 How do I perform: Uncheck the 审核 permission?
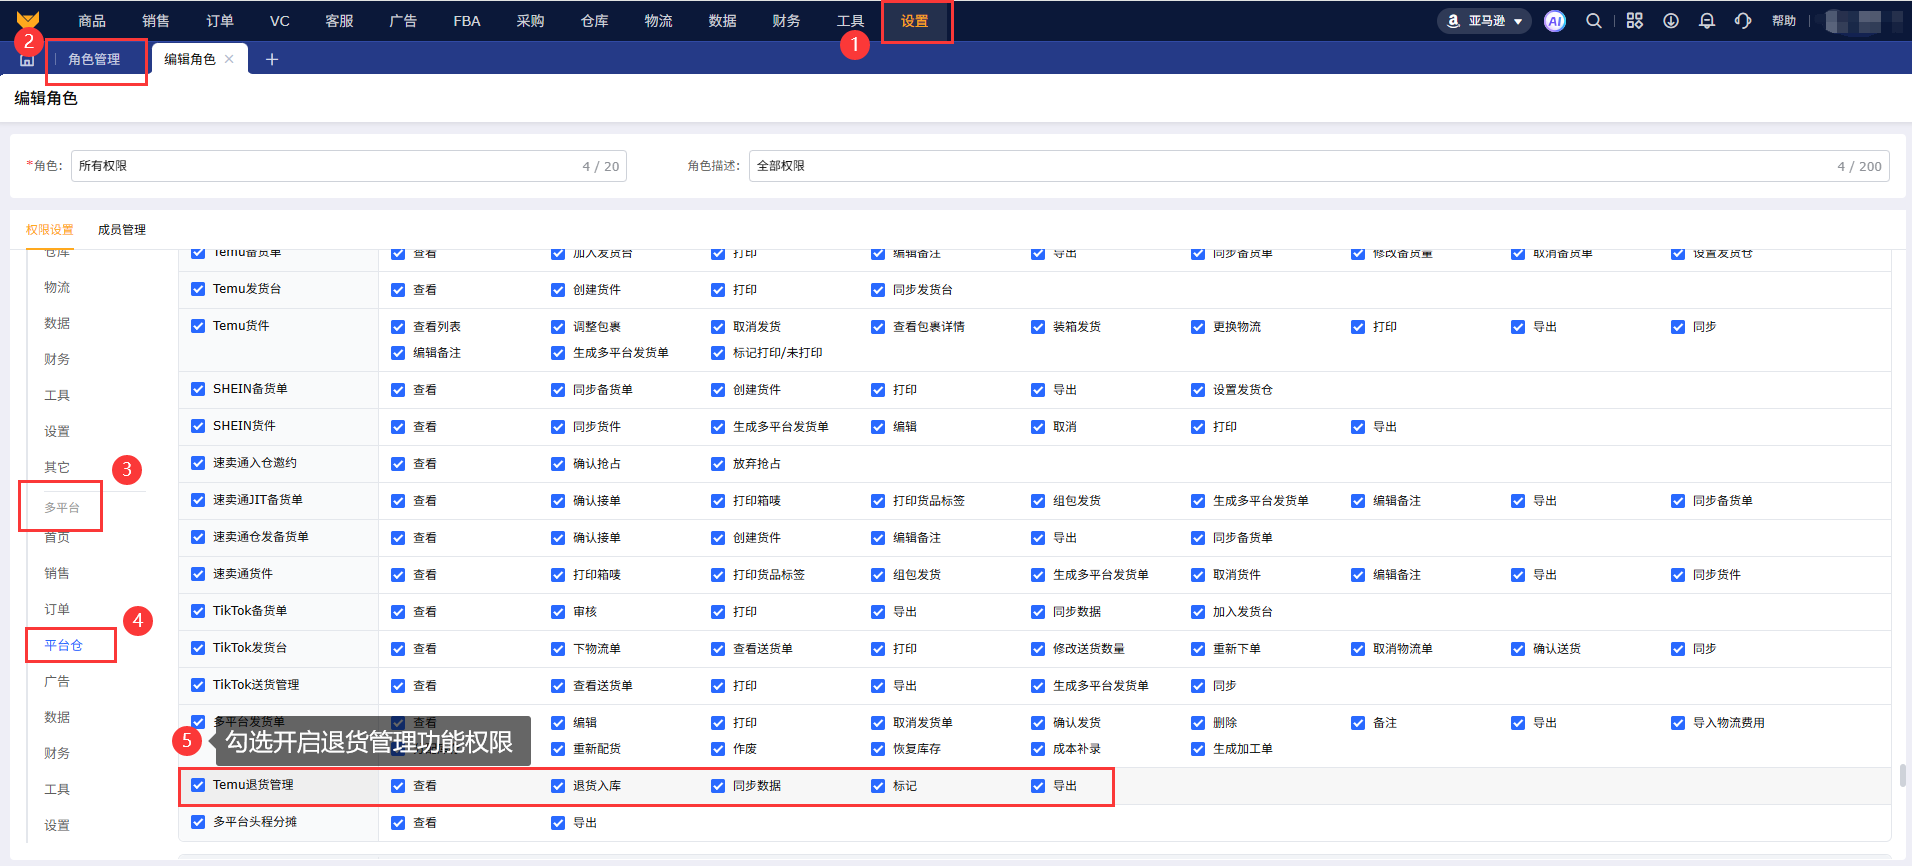558,612
